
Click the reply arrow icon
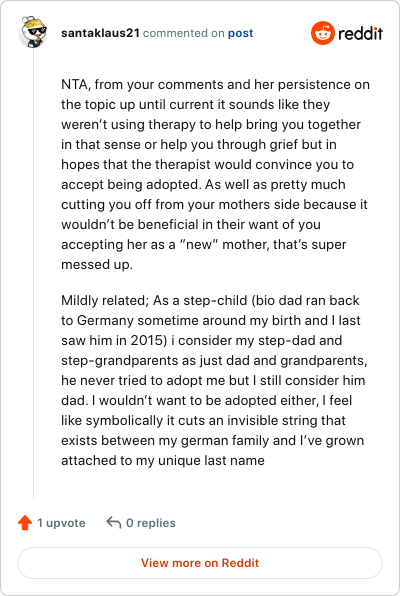pos(114,522)
